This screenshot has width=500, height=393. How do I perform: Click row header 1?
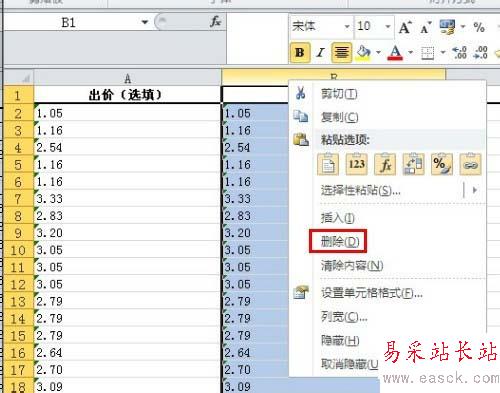click(x=18, y=95)
